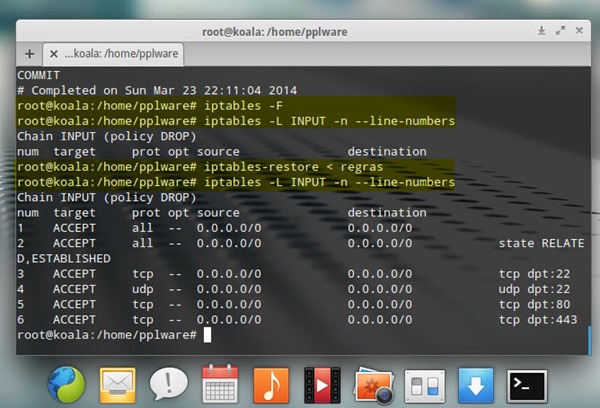Click the 'state RELATE' text in row 2
This screenshot has height=408, width=600.
541,243
